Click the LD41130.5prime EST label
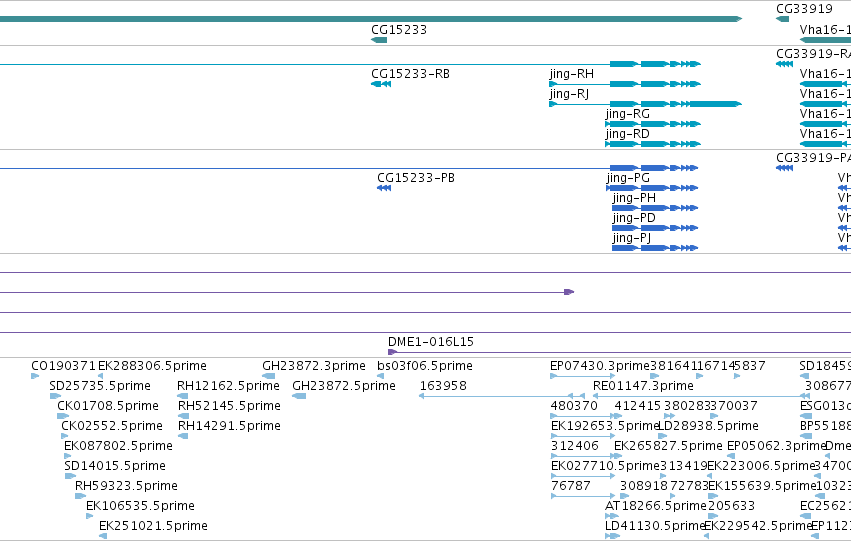The height and width of the screenshot is (541, 851). (x=655, y=526)
